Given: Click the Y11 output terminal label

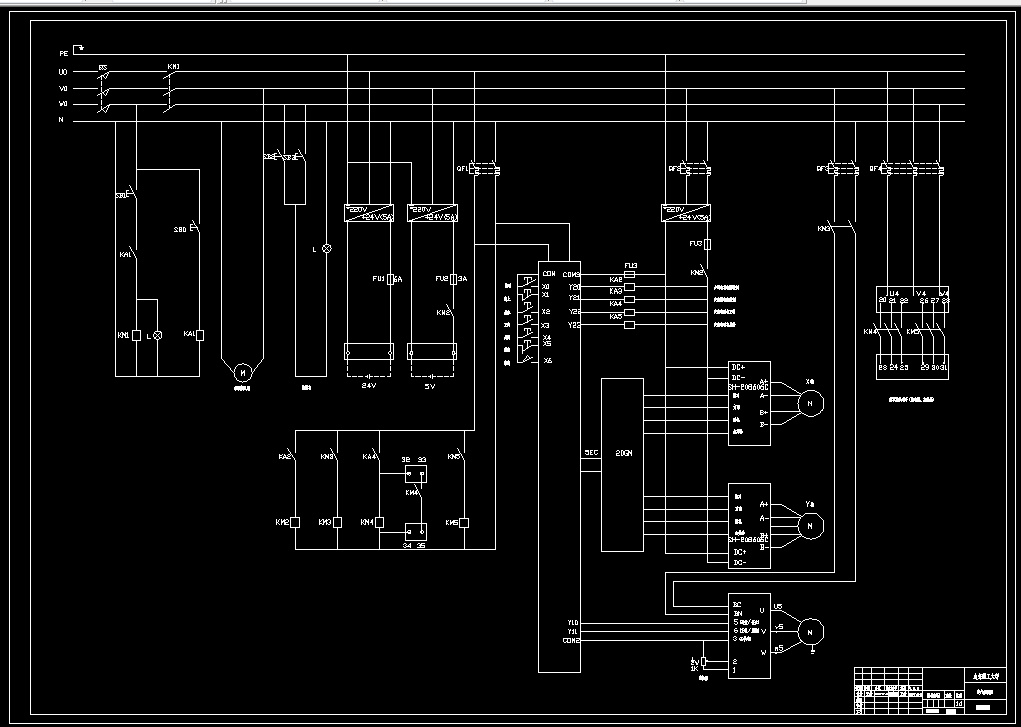Looking at the screenshot, I should [x=573, y=632].
